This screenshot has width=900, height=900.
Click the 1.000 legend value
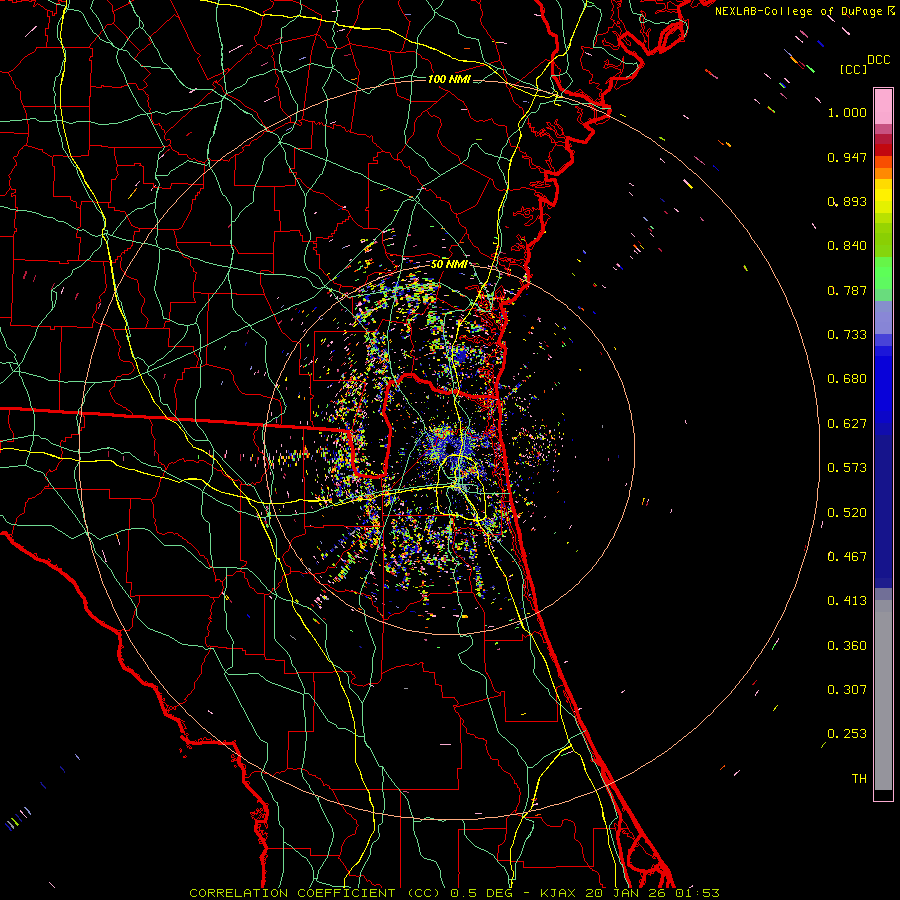point(847,112)
